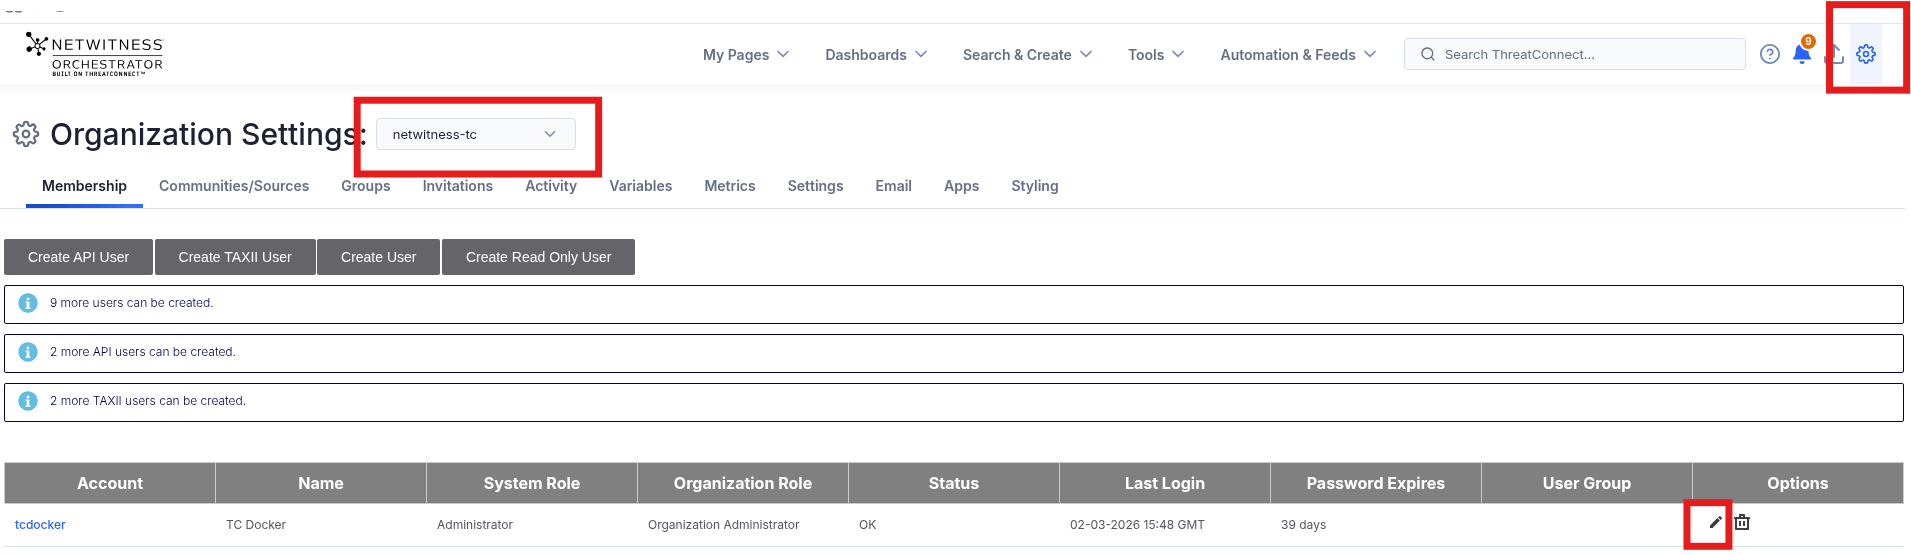The image size is (1911, 555).
Task: Click the 'Organization Administrator' cell
Action: coord(724,525)
